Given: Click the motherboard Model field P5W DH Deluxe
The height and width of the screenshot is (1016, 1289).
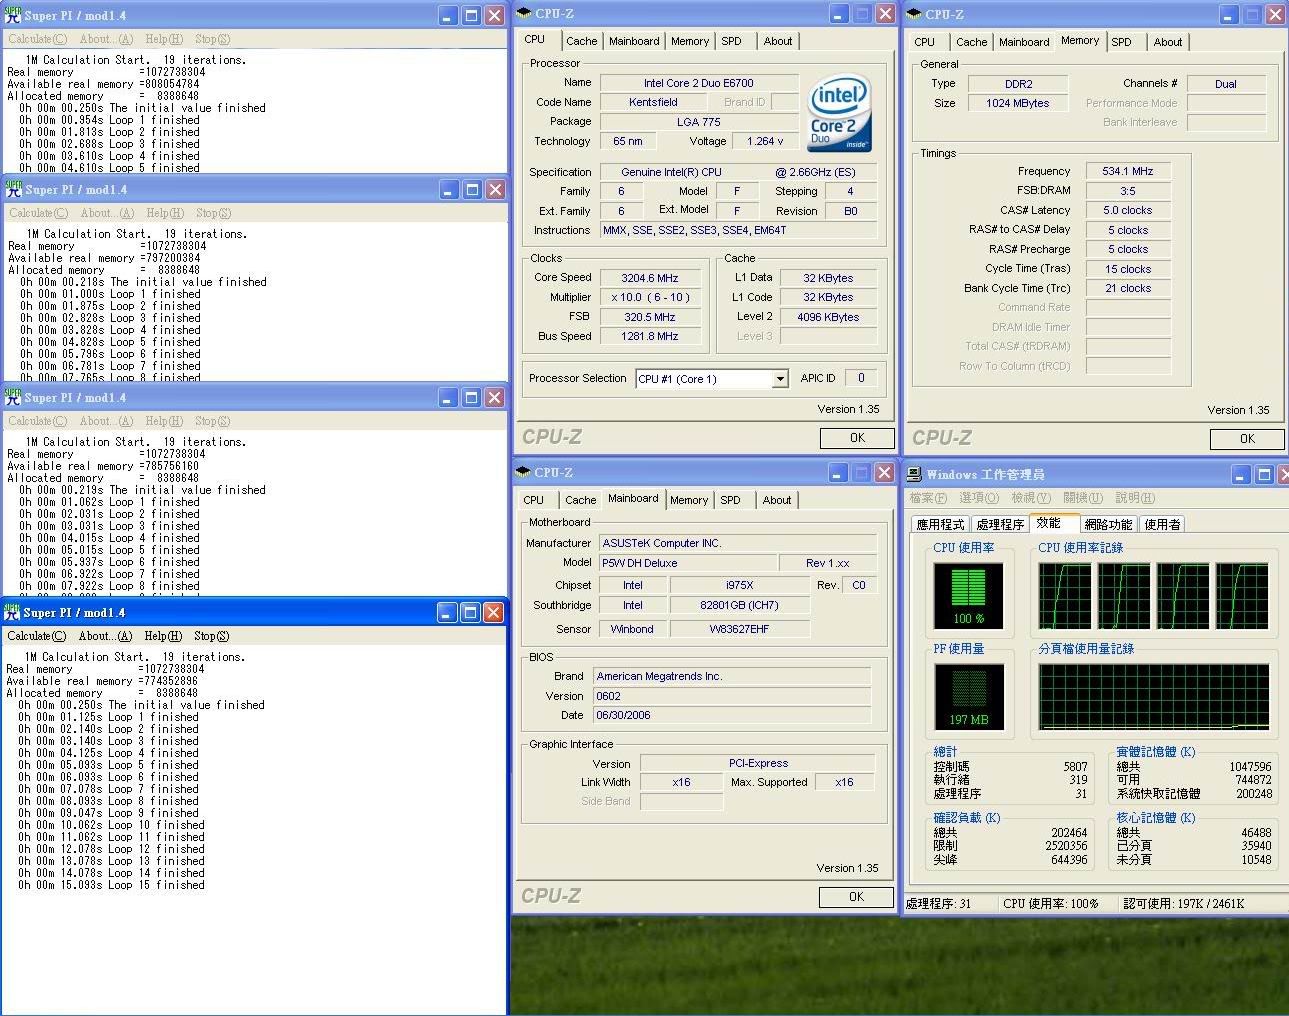Looking at the screenshot, I should click(x=687, y=563).
